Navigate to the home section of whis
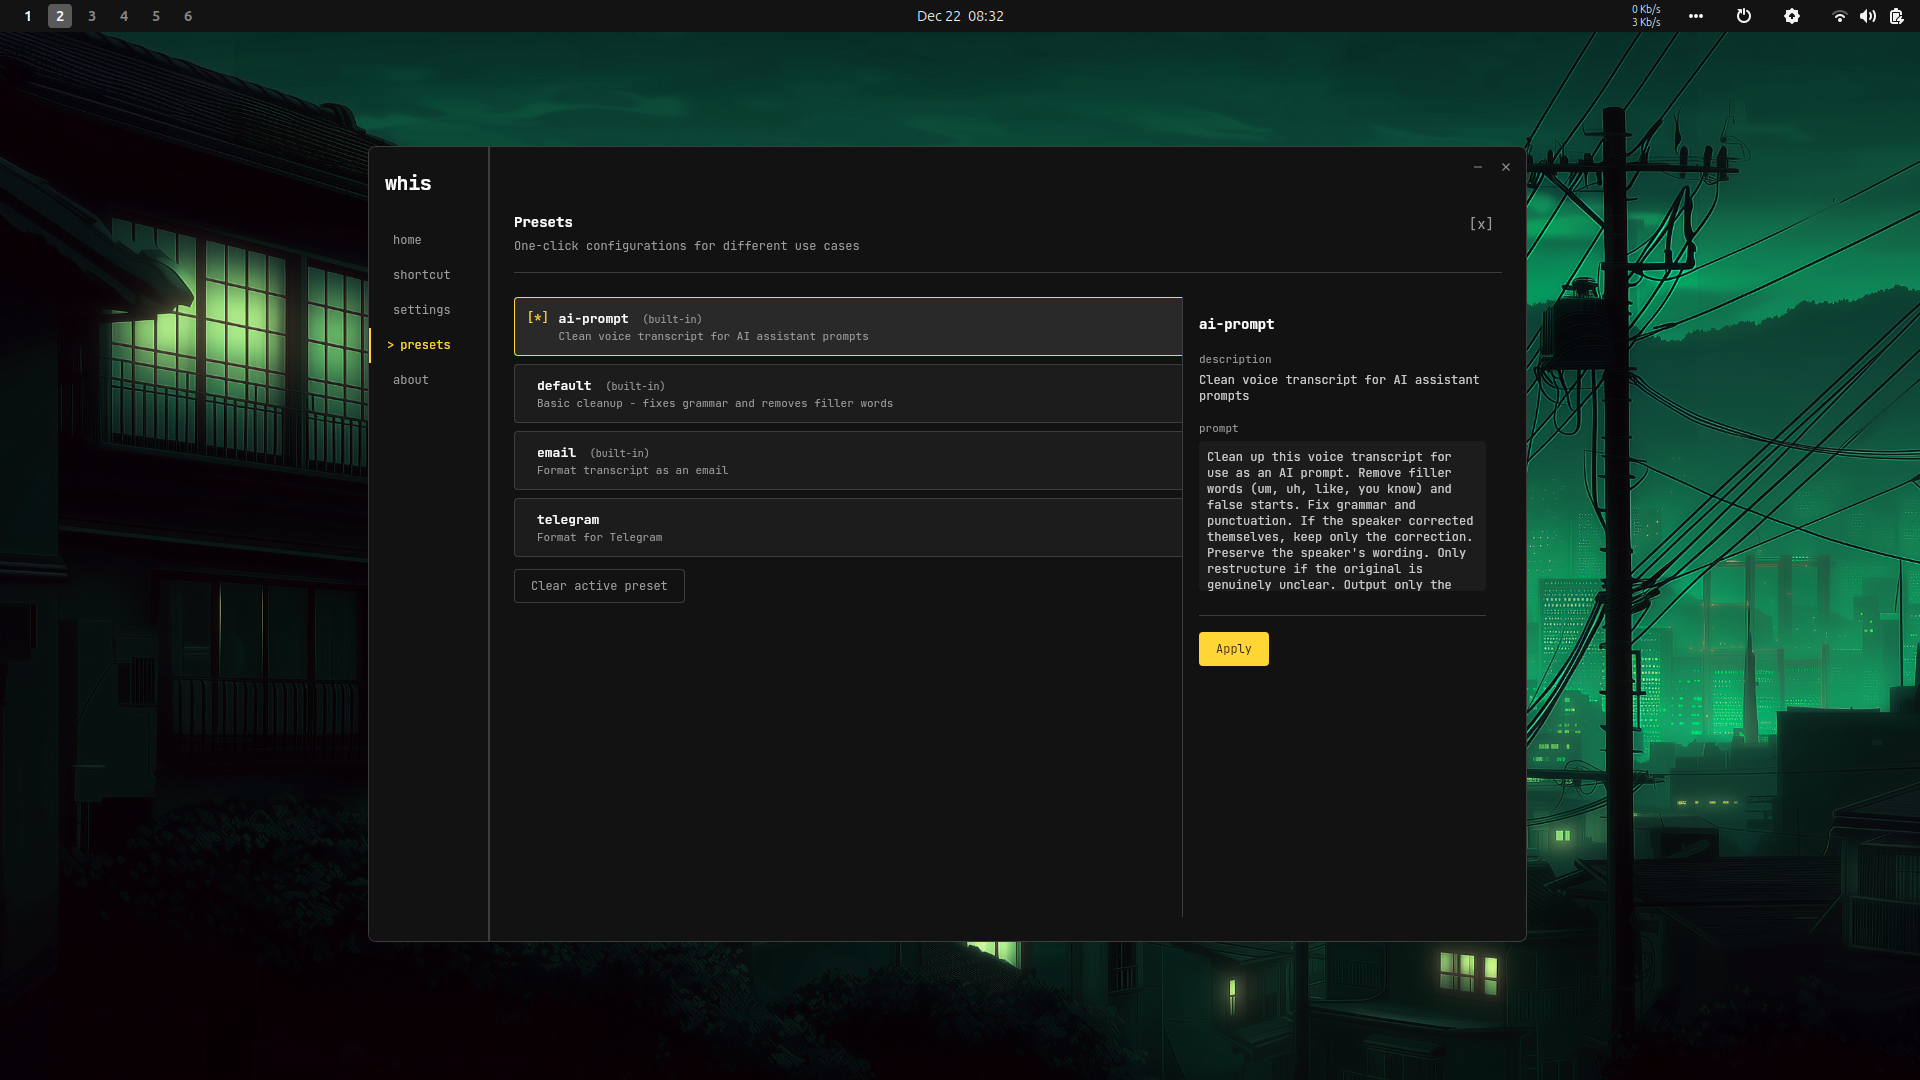The height and width of the screenshot is (1080, 1920). click(x=407, y=239)
